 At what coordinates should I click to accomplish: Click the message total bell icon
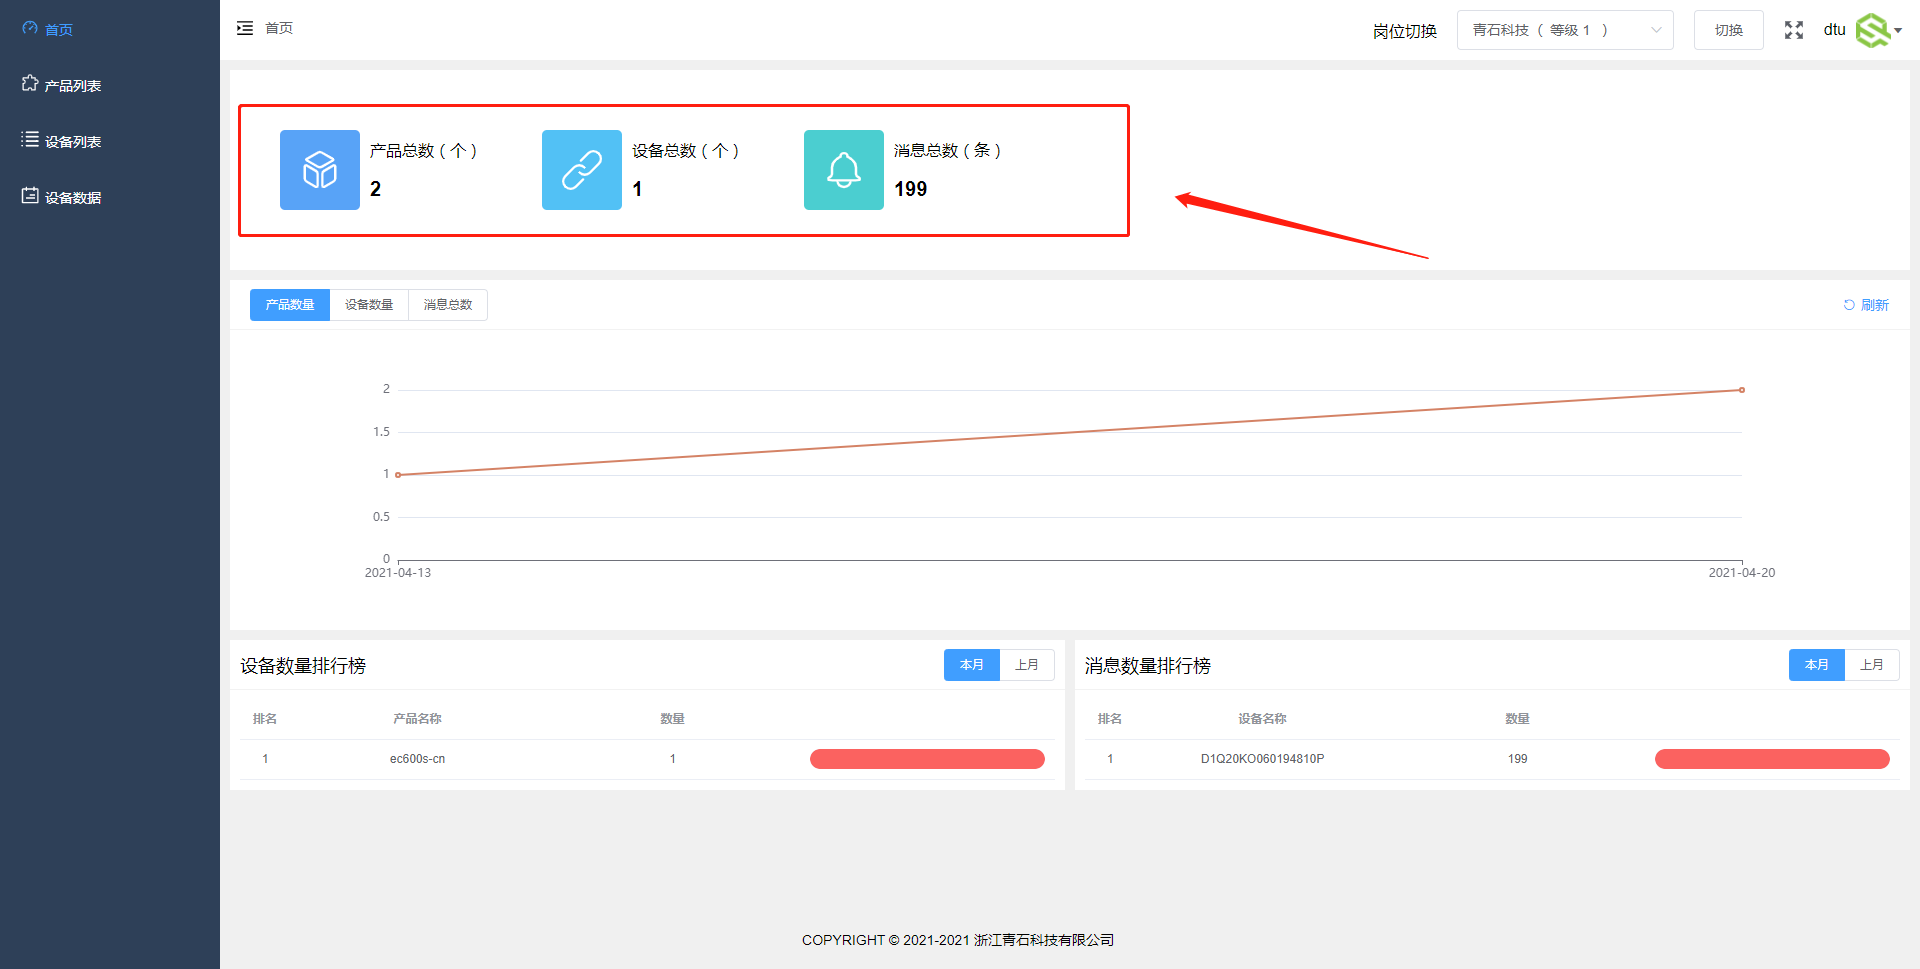[x=843, y=170]
